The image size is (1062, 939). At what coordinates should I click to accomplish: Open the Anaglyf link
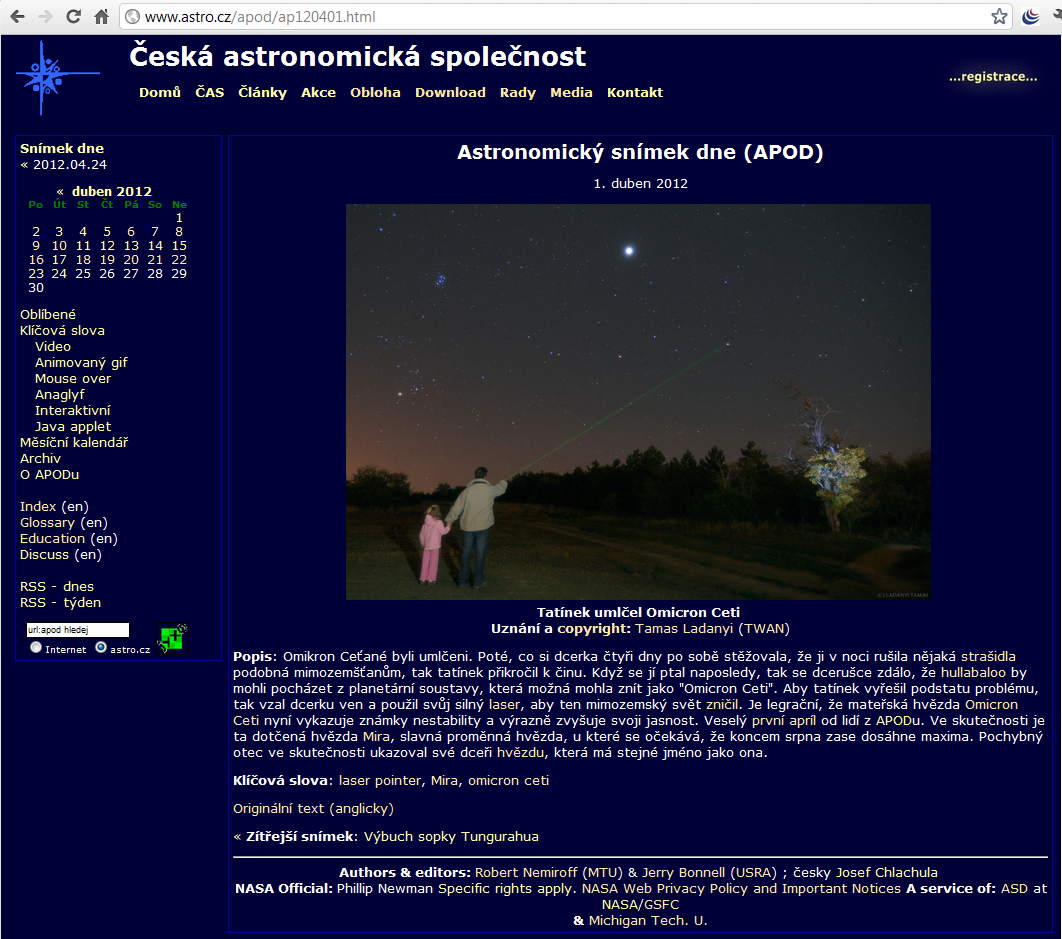(x=60, y=394)
